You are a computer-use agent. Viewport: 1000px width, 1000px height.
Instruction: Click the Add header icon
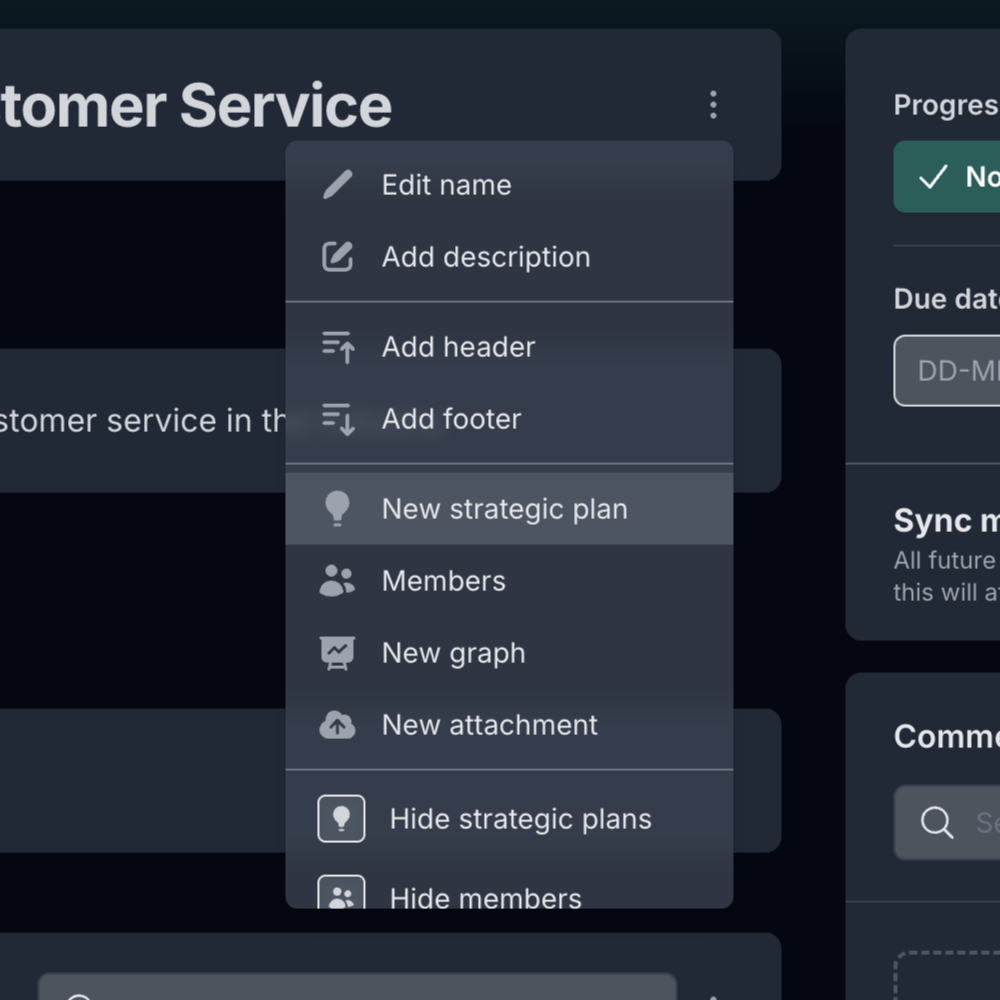click(x=337, y=347)
